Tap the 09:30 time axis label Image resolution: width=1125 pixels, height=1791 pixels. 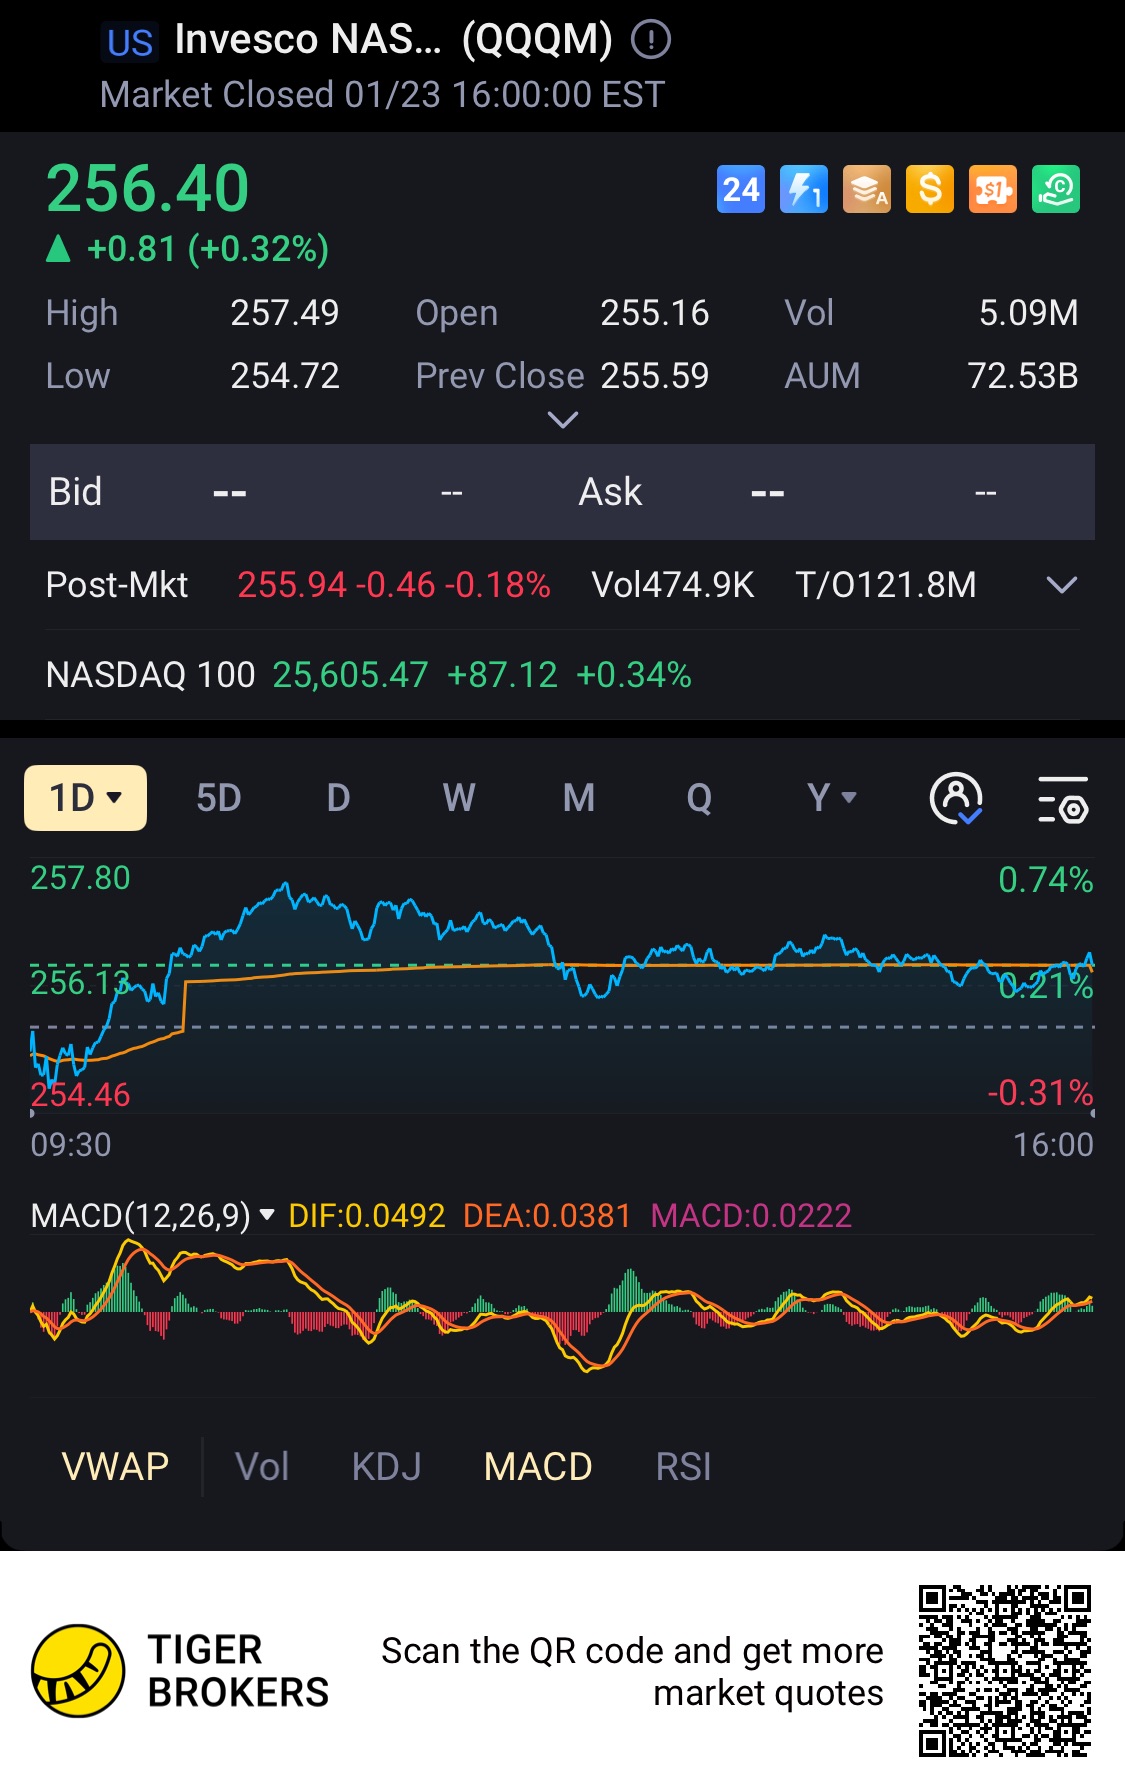tap(71, 1145)
